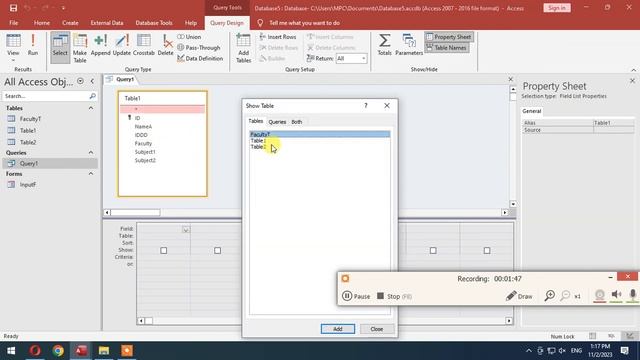Toggle the Property Sheet pane
Screen dimensions: 640x360
click(449, 37)
